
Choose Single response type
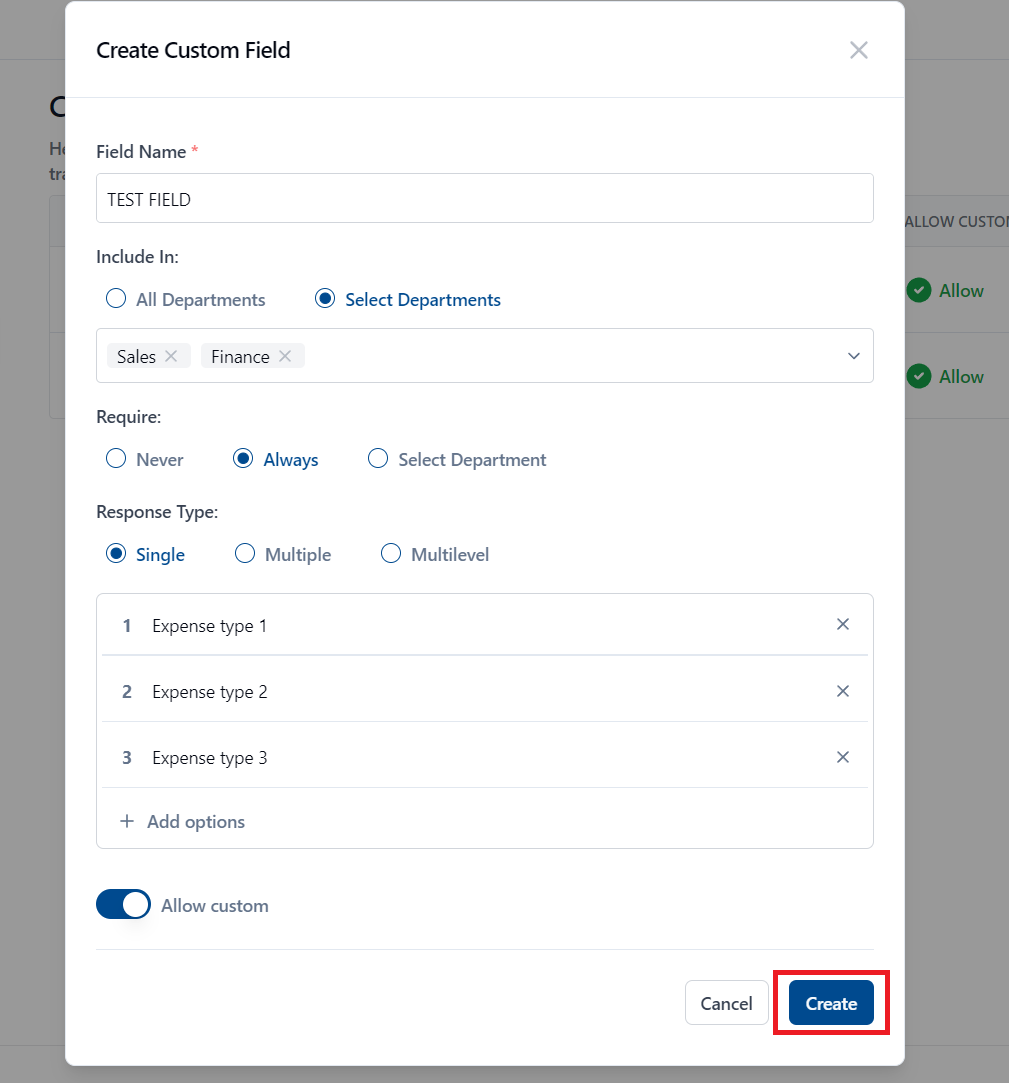(x=116, y=554)
